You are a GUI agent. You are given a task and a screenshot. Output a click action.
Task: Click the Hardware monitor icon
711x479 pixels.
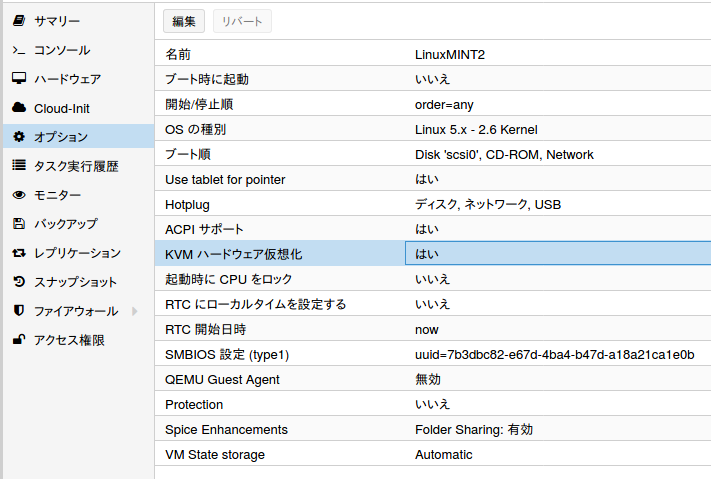pyautogui.click(x=18, y=79)
